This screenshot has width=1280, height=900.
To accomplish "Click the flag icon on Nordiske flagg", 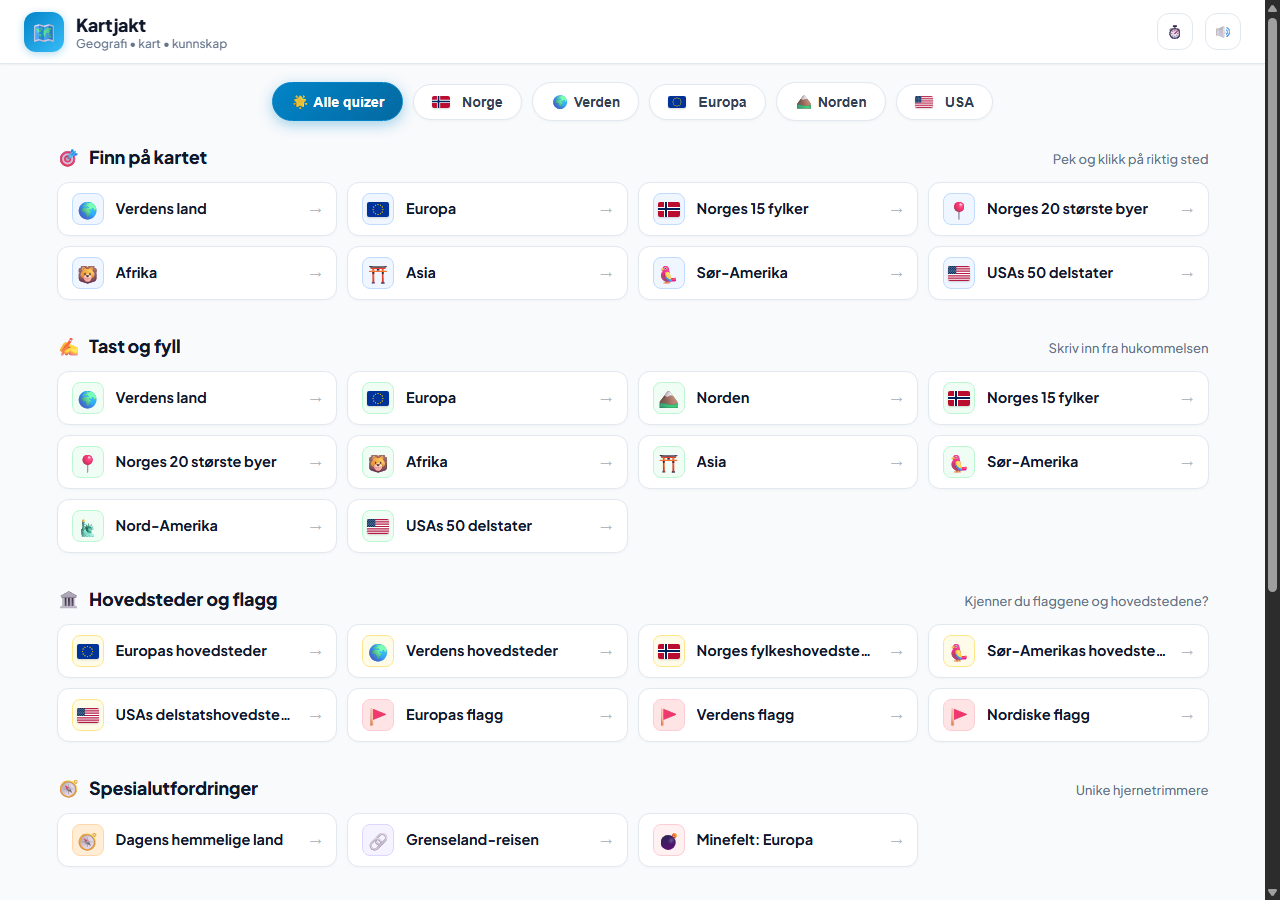I will [x=959, y=715].
